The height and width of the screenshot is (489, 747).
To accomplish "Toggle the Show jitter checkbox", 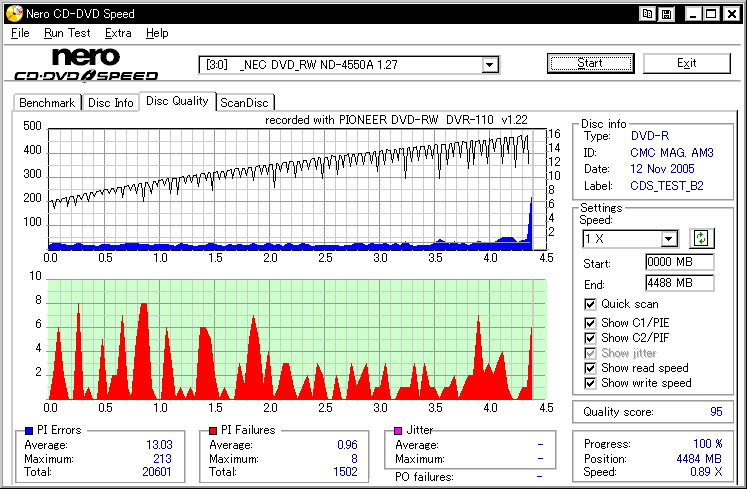I will click(x=590, y=353).
